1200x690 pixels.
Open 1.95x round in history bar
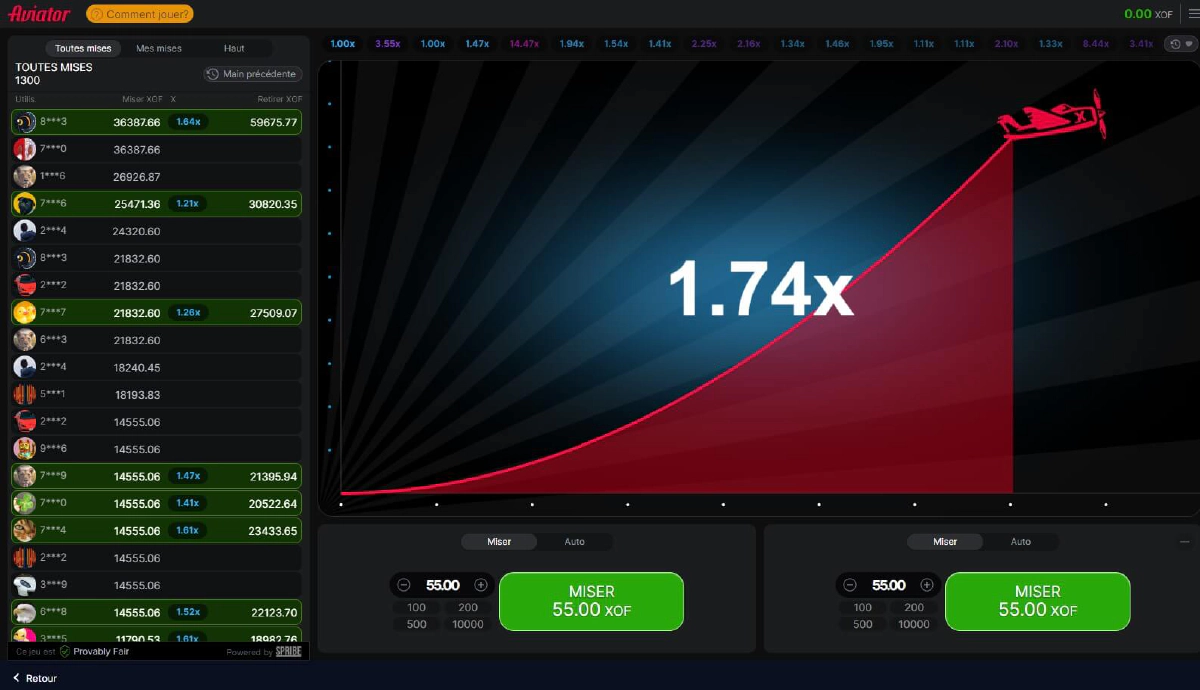pos(881,44)
